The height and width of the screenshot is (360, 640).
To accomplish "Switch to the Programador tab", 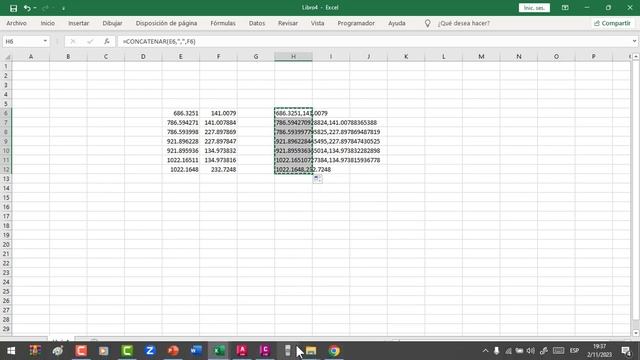I will [356, 23].
